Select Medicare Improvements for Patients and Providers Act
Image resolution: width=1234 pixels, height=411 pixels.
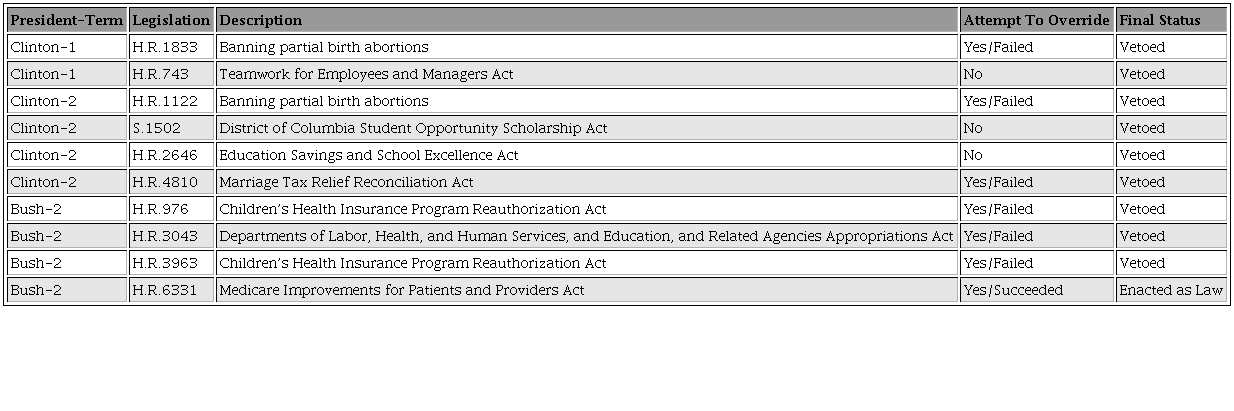click(402, 290)
